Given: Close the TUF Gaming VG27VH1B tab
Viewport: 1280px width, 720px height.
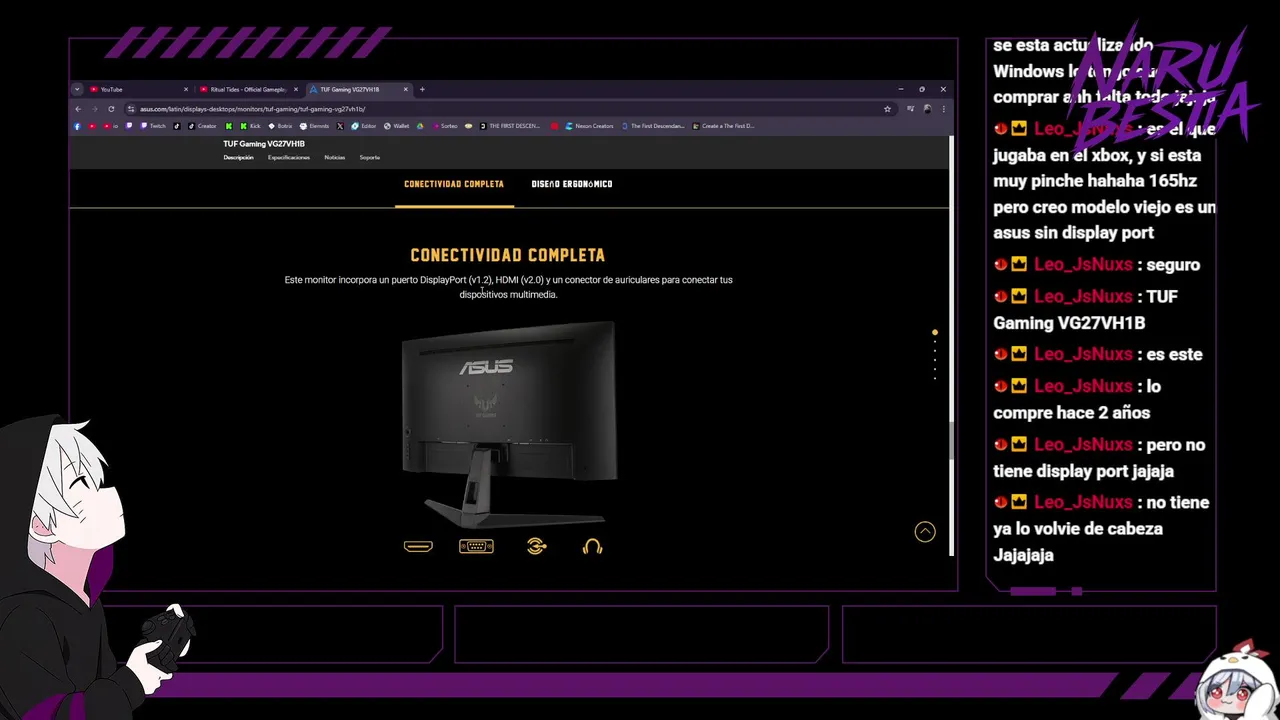Looking at the screenshot, I should click(406, 89).
